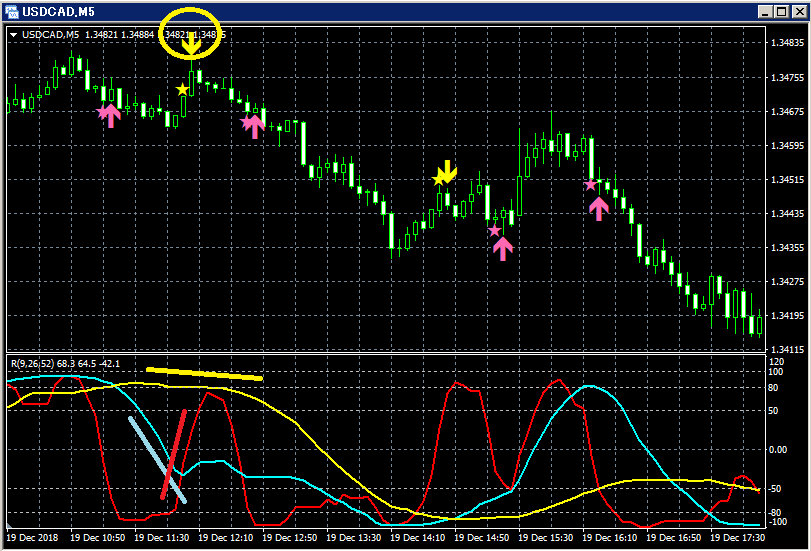The image size is (811, 551).
Task: Click price level 1.34115 on the price axis
Action: click(x=787, y=350)
